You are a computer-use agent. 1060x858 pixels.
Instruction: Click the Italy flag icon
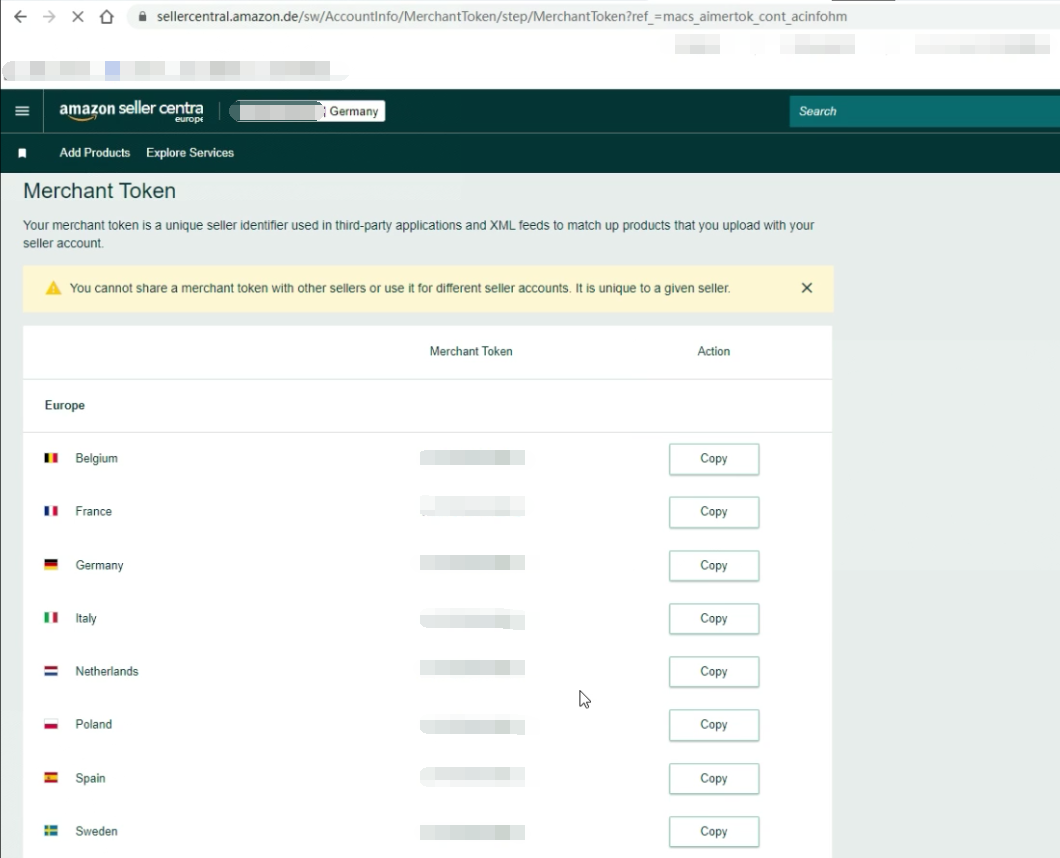pos(51,617)
